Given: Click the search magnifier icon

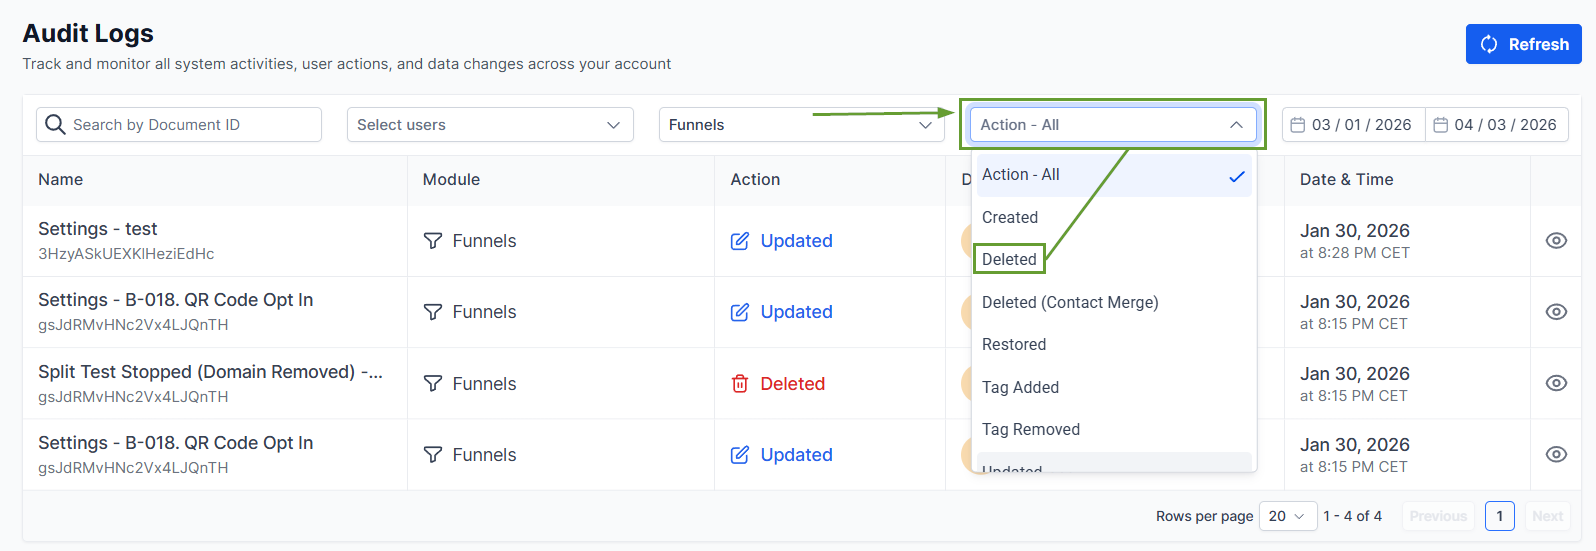Looking at the screenshot, I should coord(55,125).
